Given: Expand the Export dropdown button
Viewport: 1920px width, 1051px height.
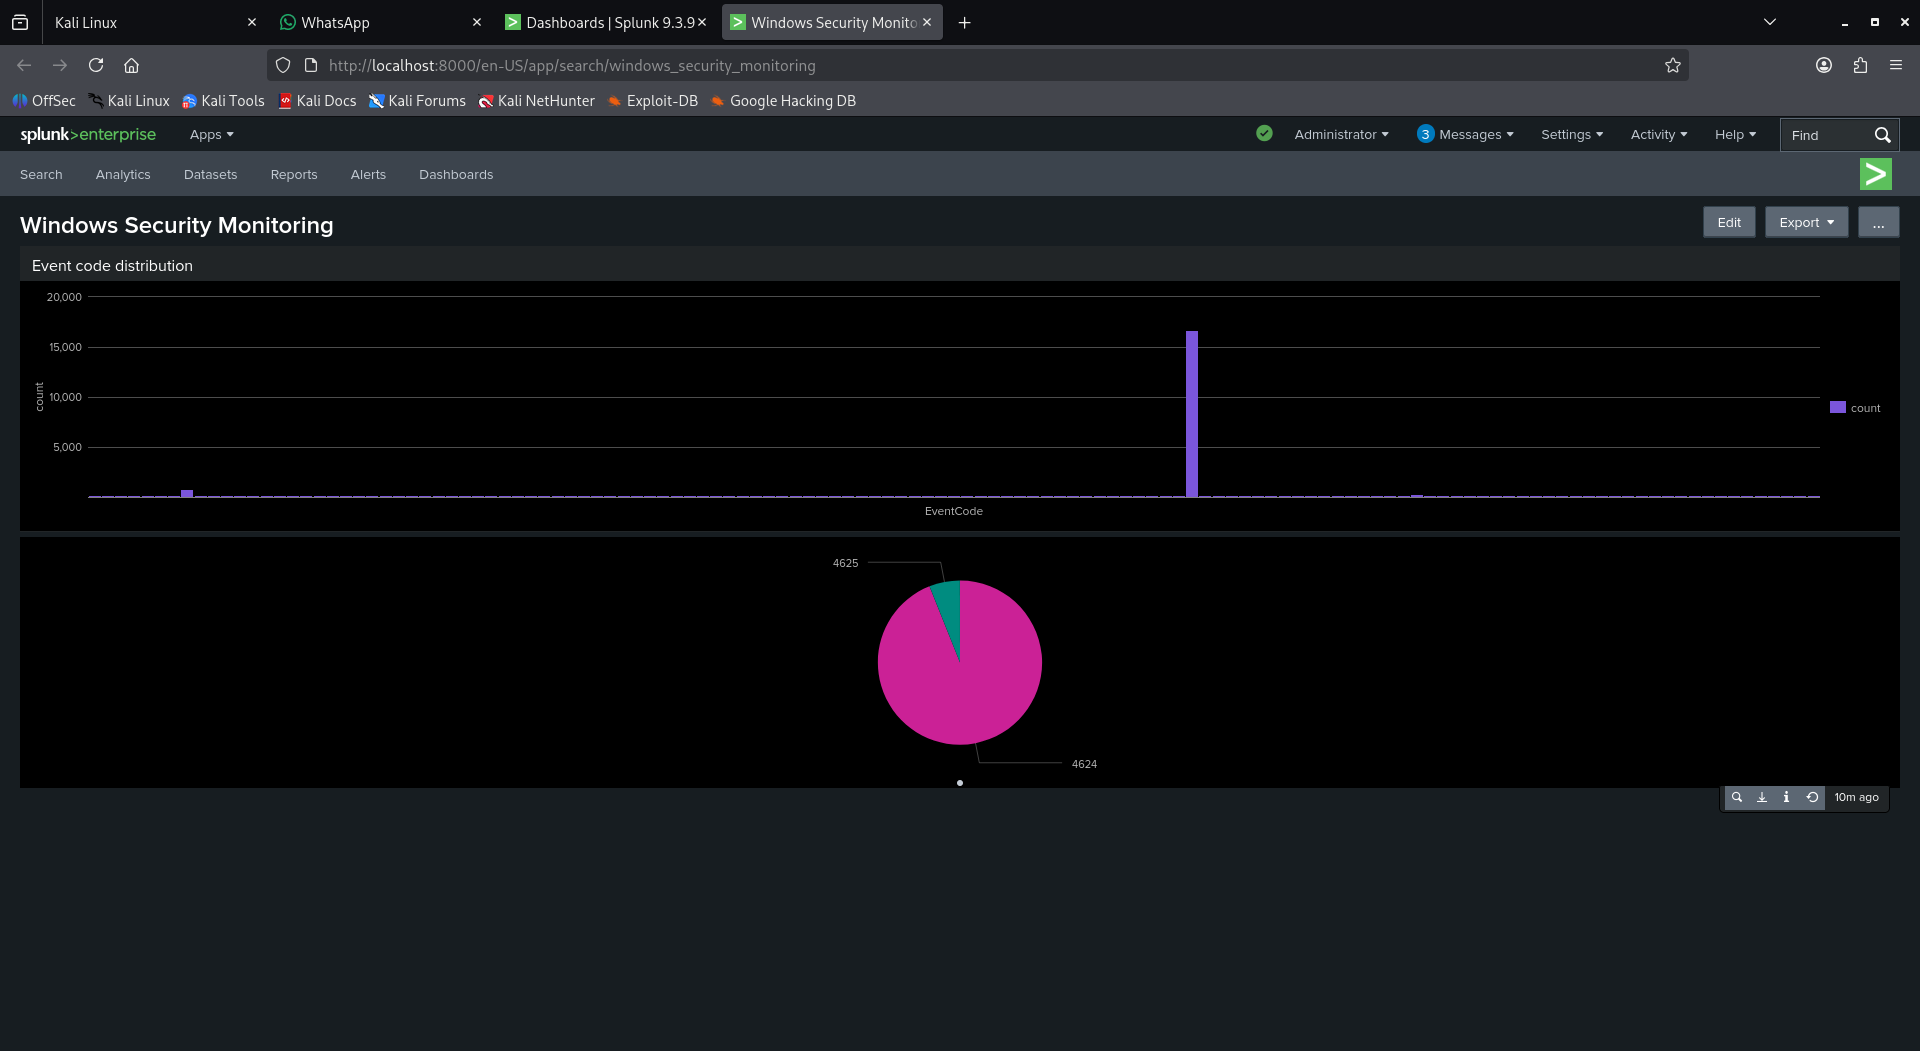Looking at the screenshot, I should [1805, 222].
